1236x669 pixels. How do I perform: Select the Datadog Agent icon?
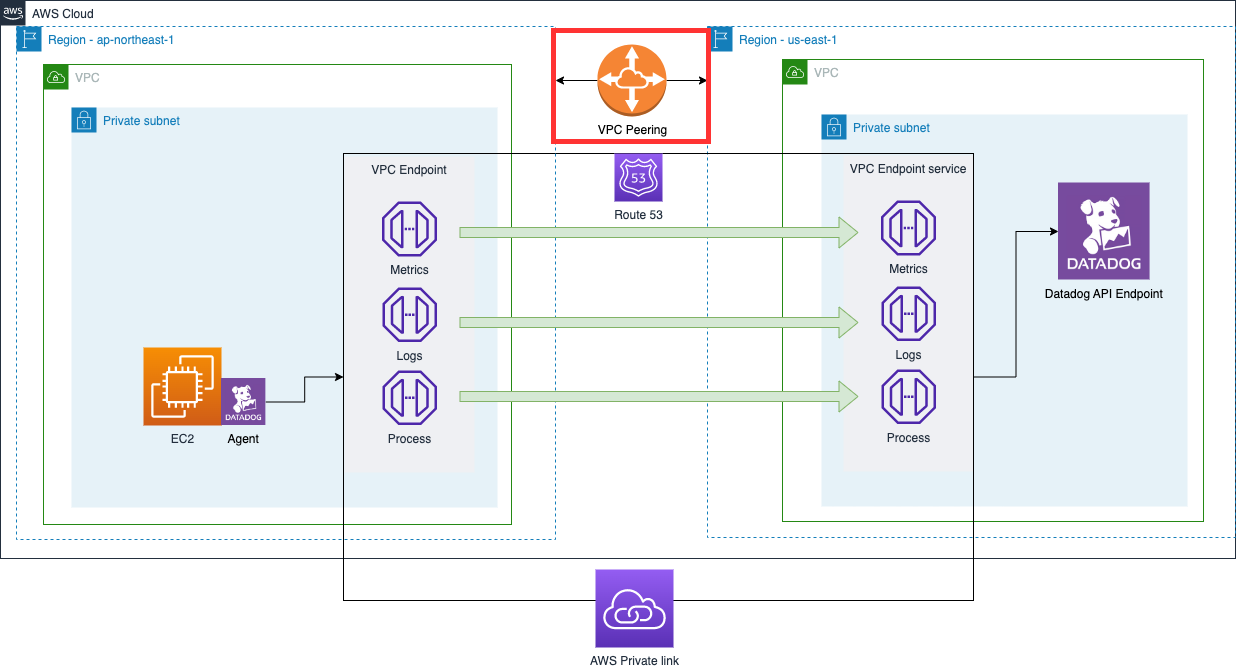243,403
